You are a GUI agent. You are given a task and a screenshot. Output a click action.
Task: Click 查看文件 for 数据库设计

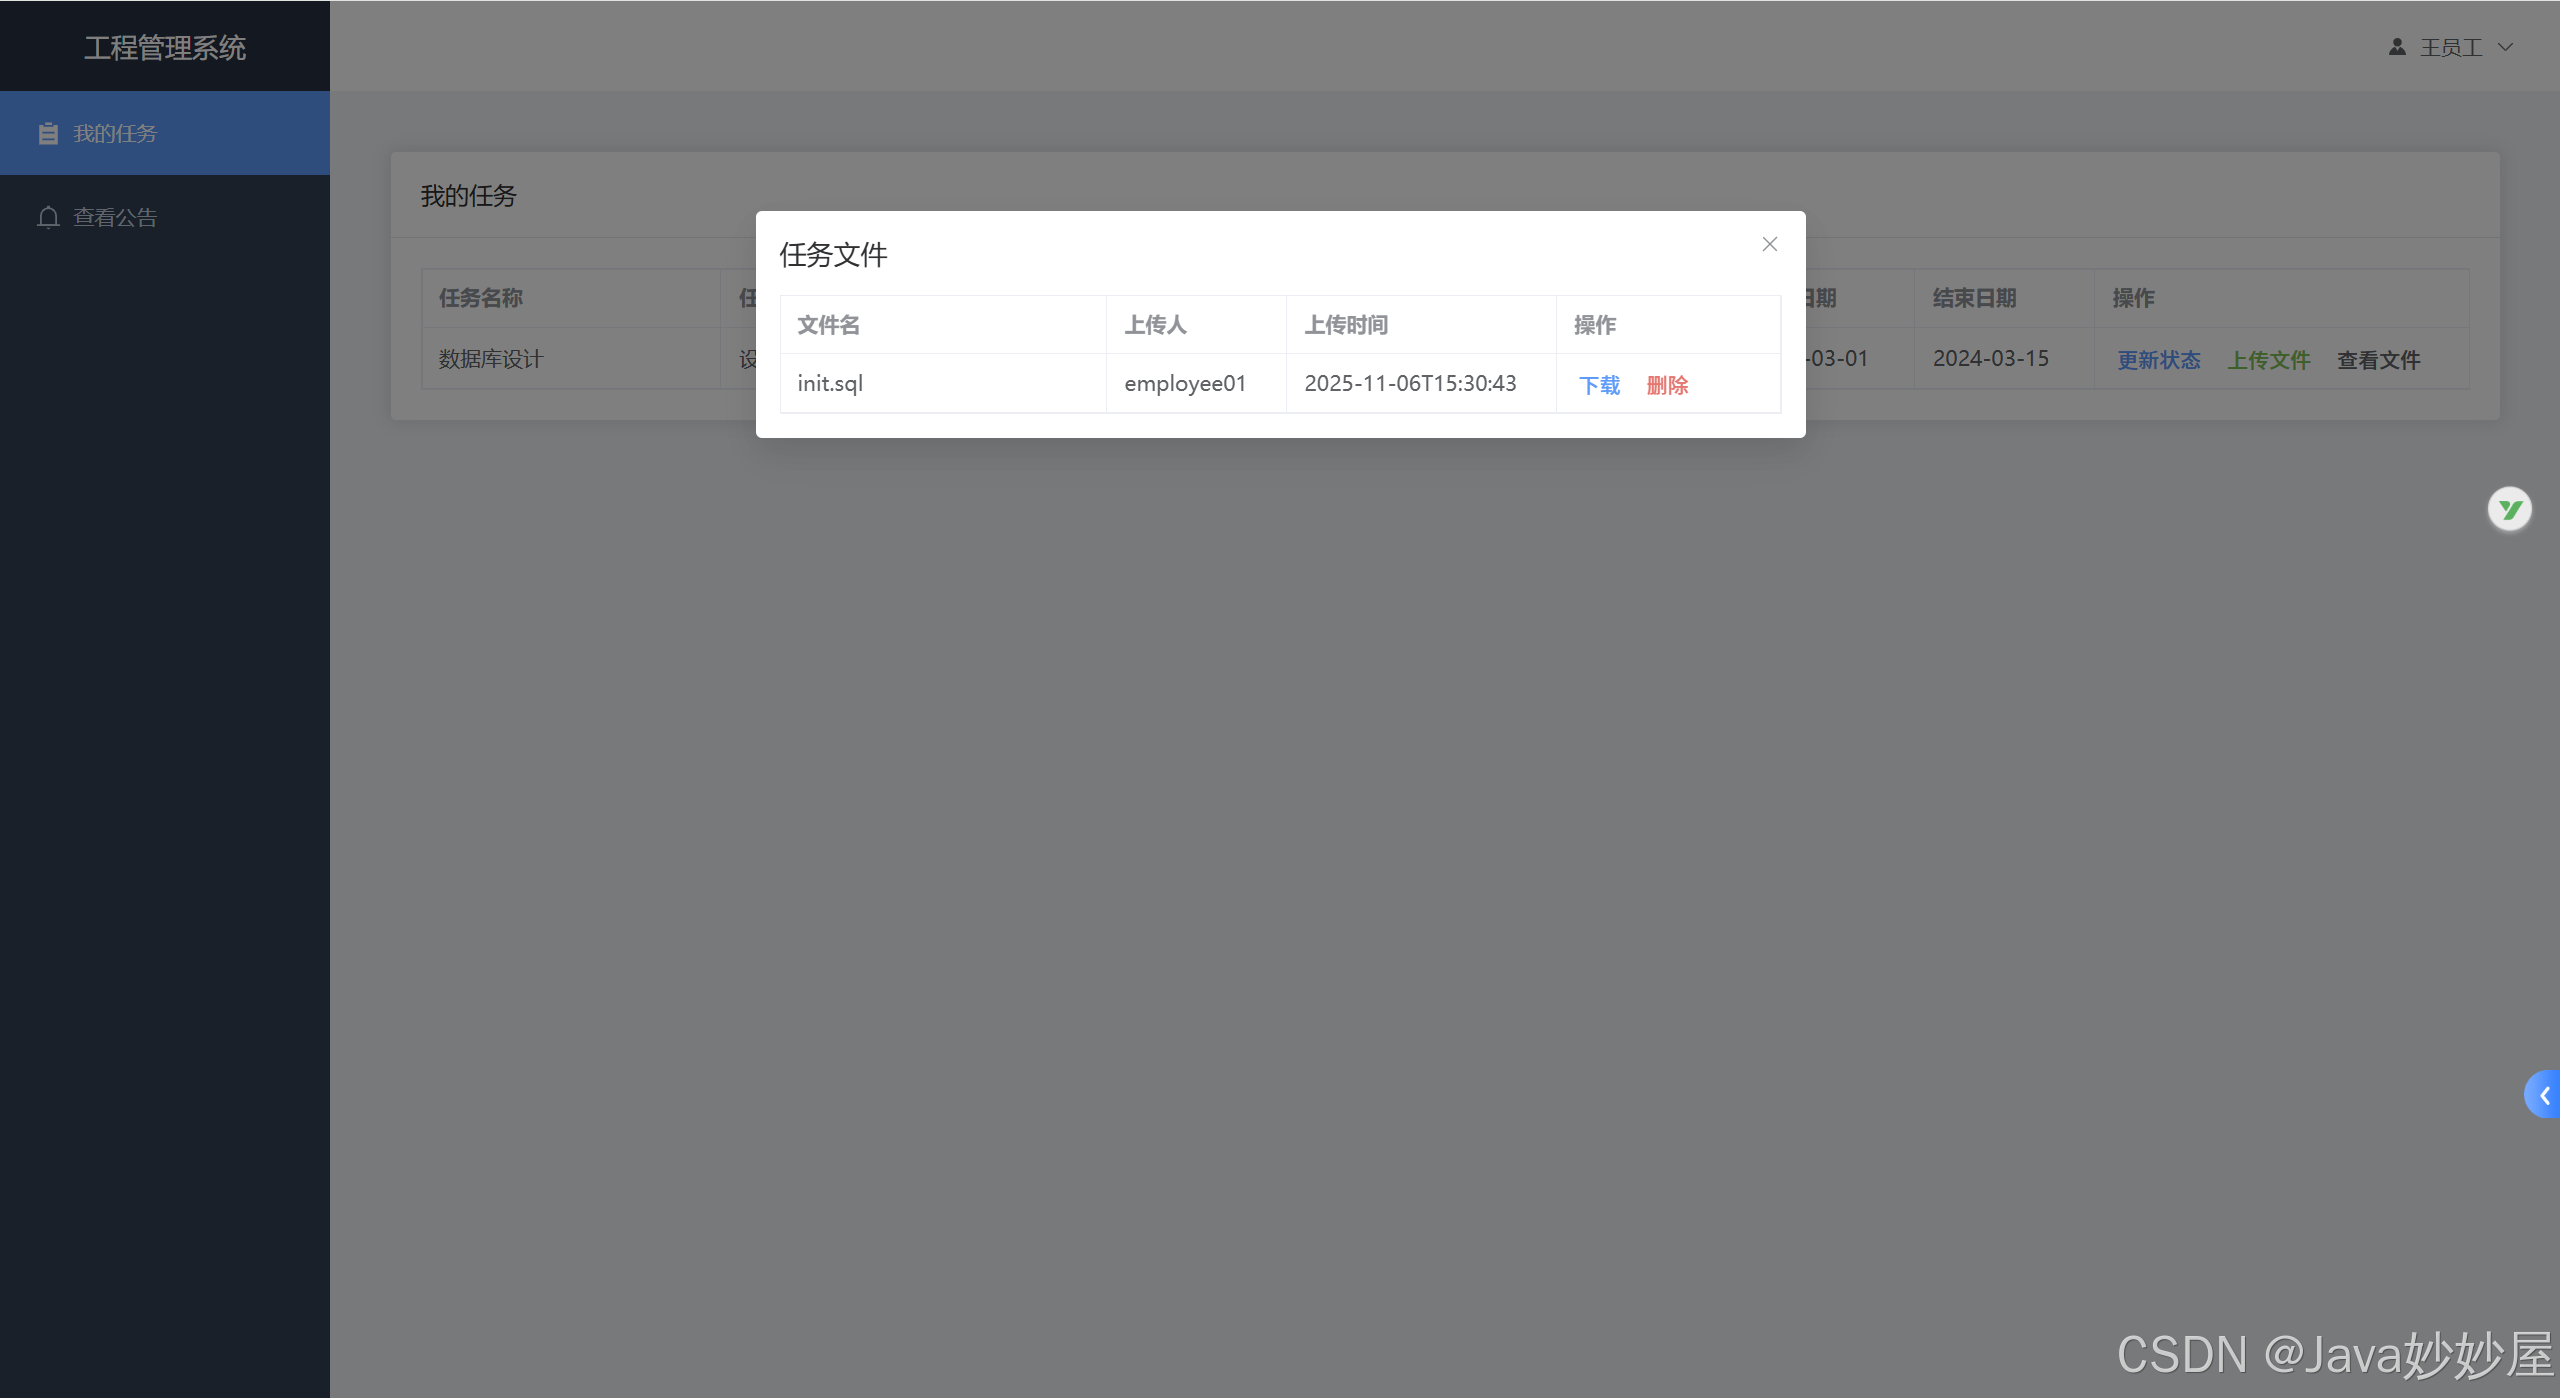pos(2378,360)
